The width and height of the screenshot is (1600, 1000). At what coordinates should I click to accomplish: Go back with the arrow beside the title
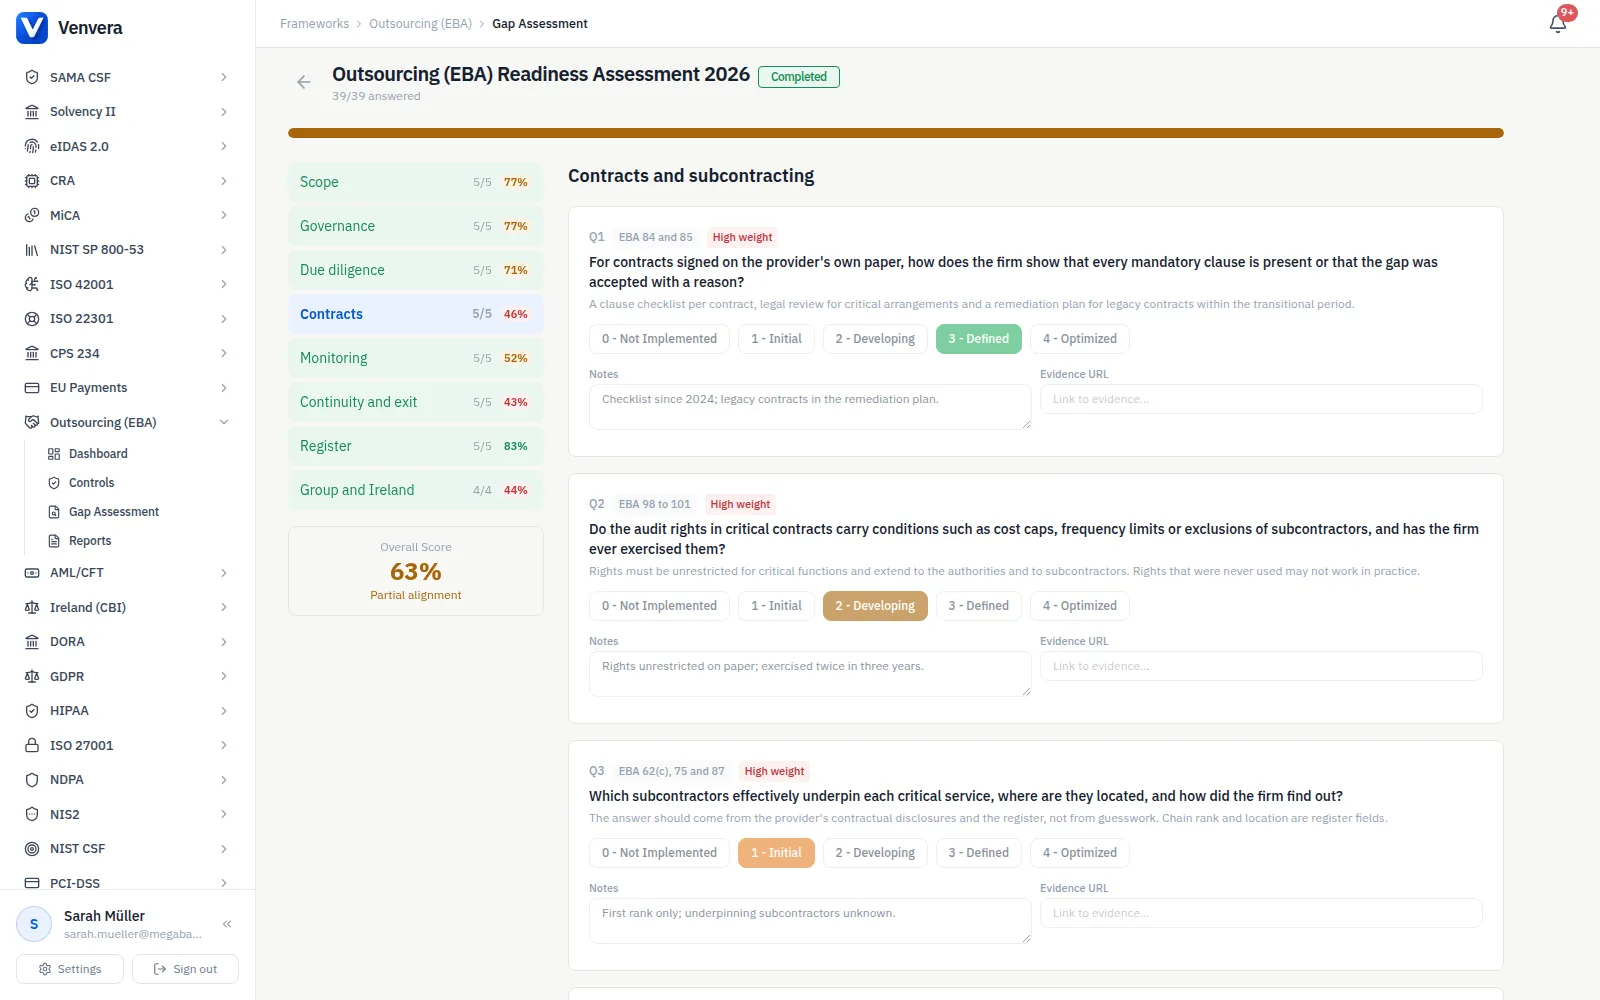(x=304, y=82)
